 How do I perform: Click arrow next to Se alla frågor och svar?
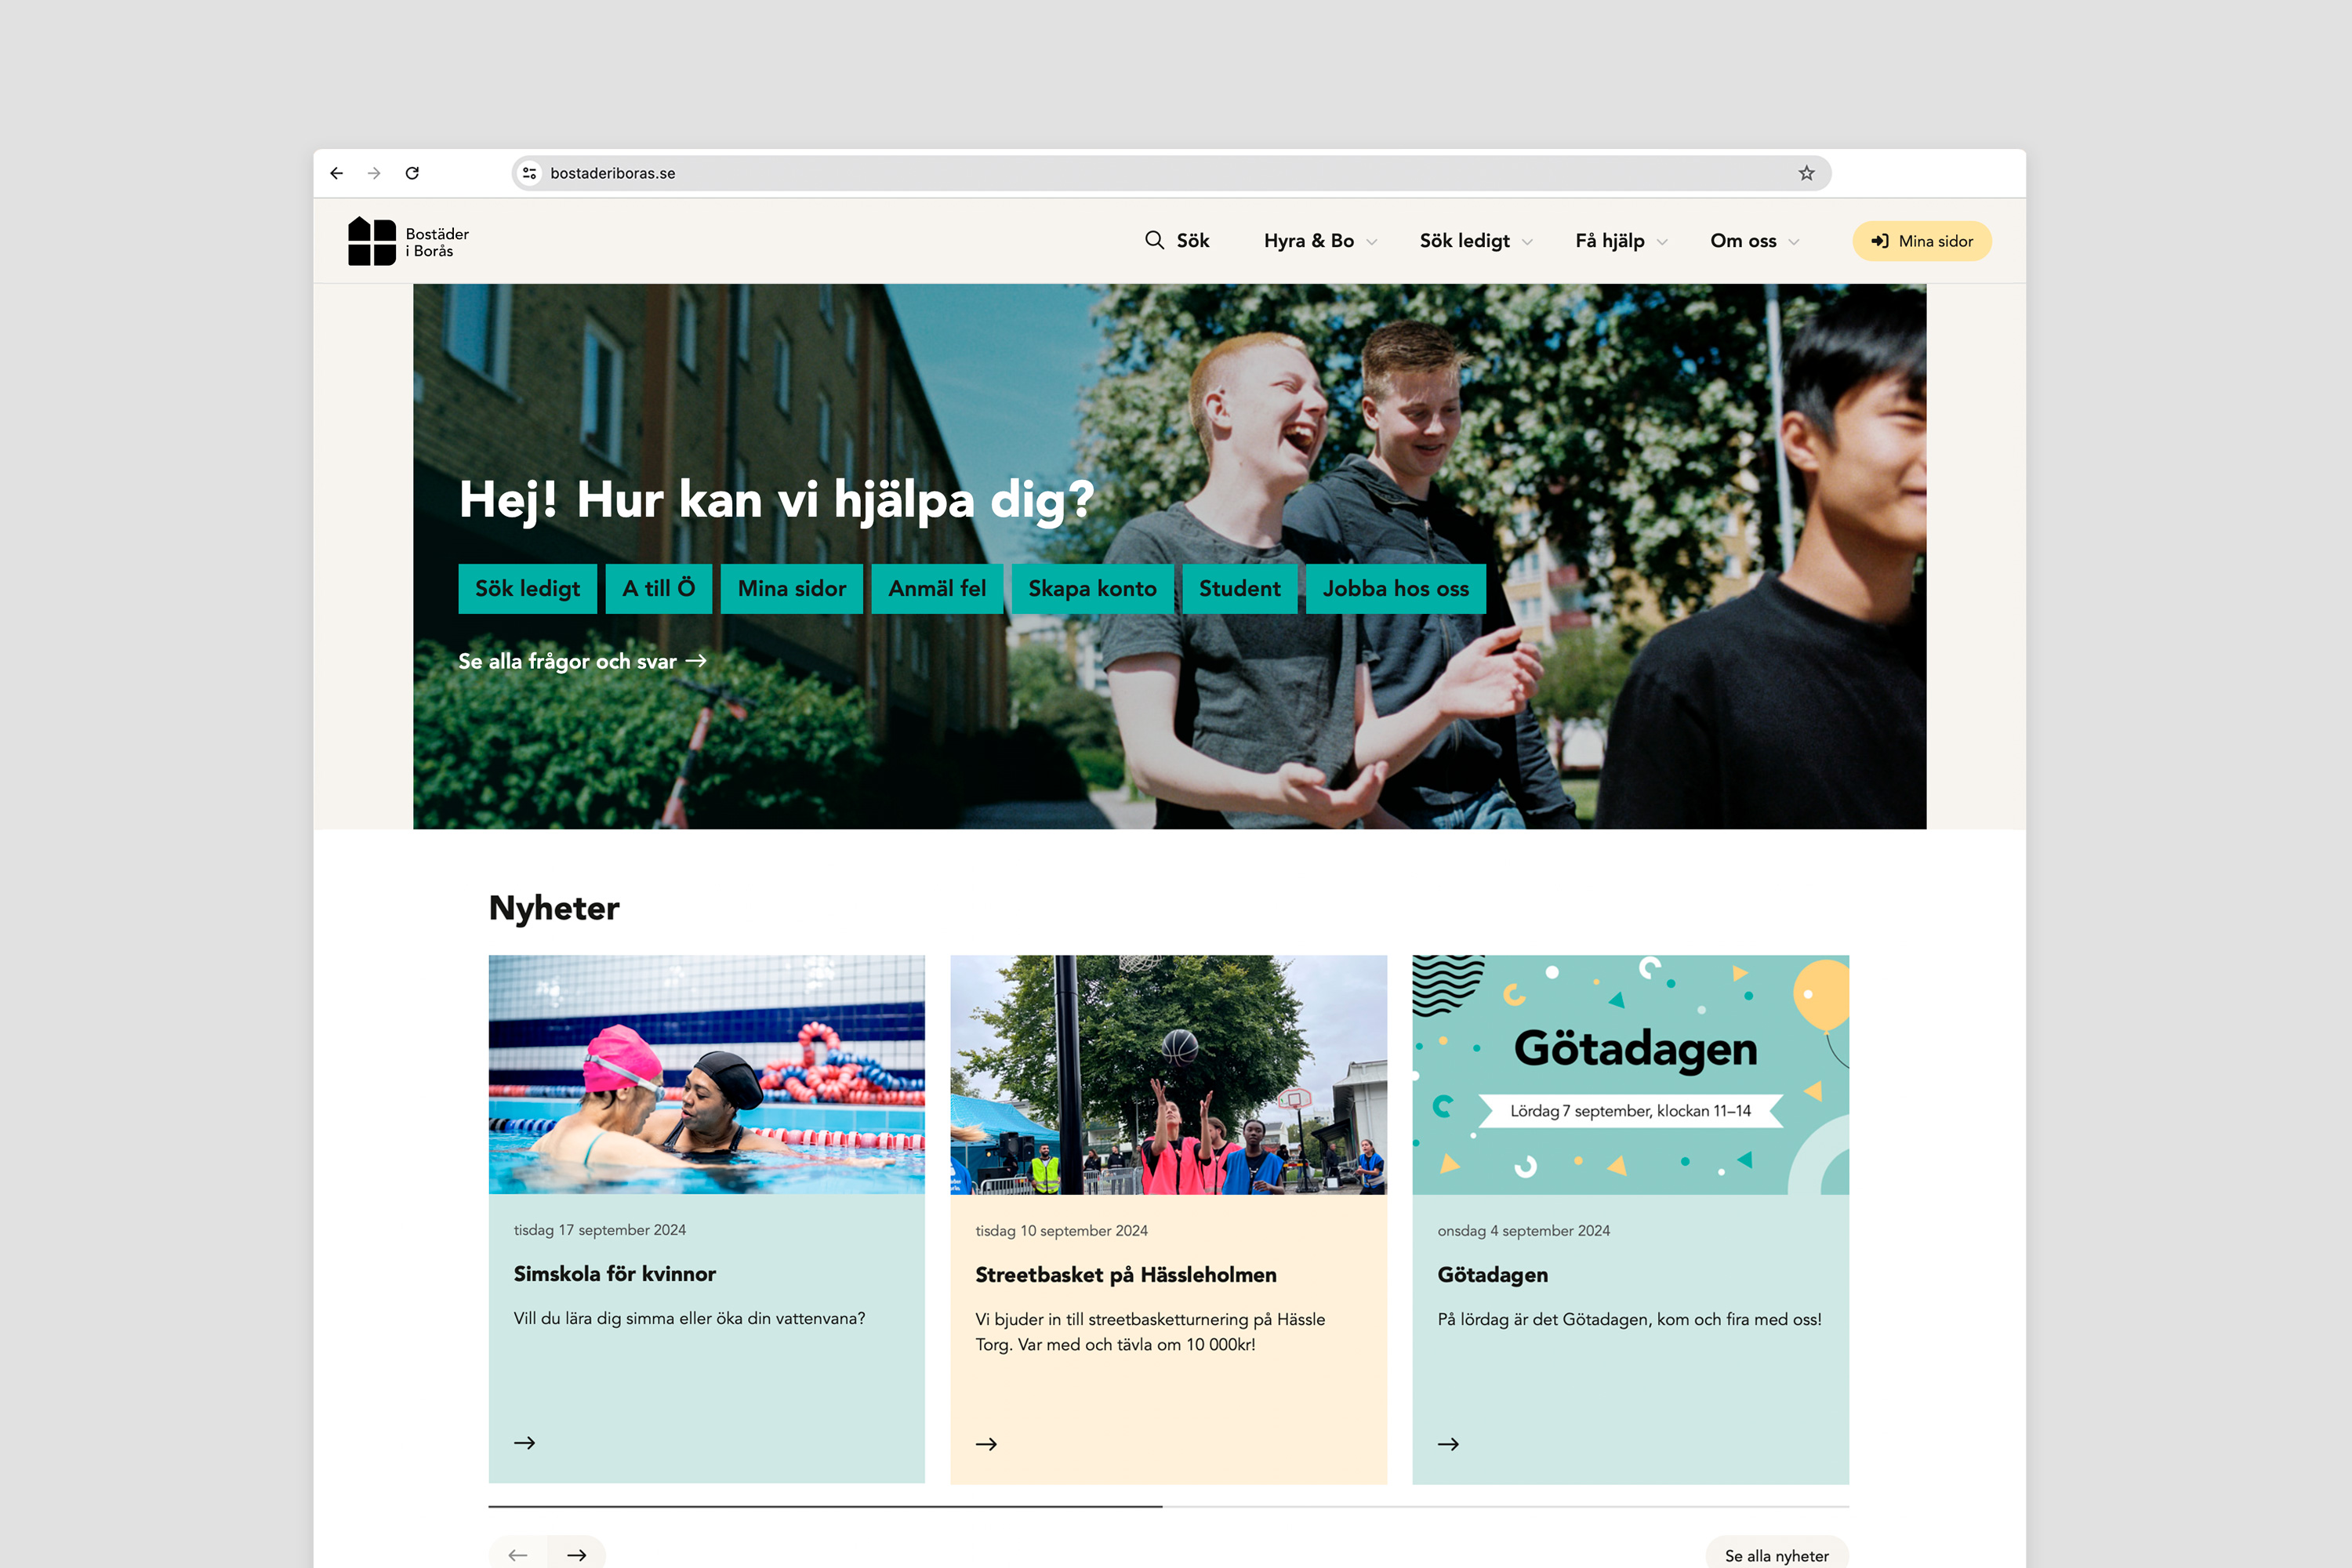tap(697, 661)
